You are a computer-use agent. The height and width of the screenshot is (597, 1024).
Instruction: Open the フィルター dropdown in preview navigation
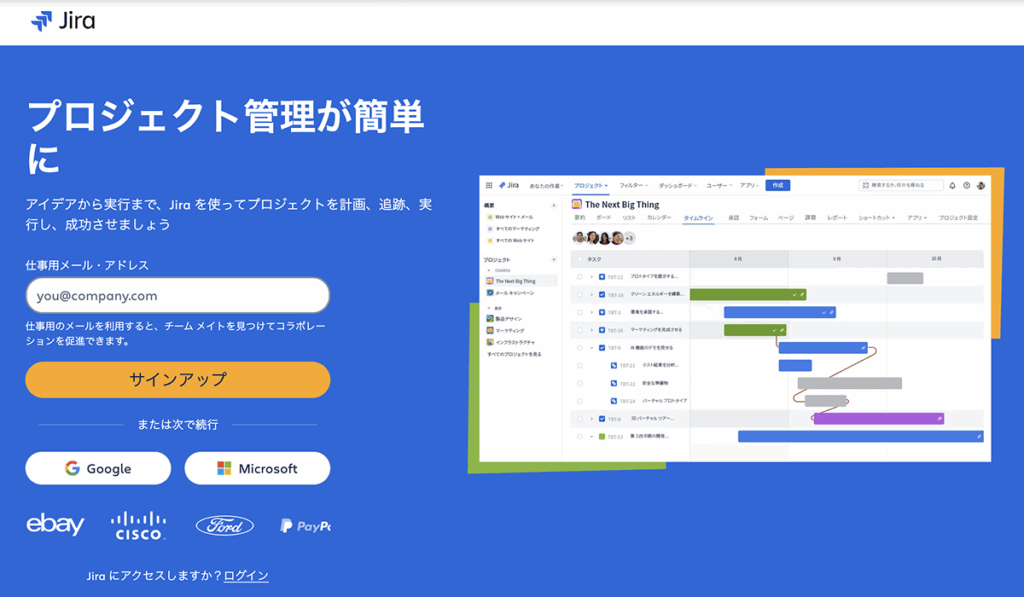(633, 185)
